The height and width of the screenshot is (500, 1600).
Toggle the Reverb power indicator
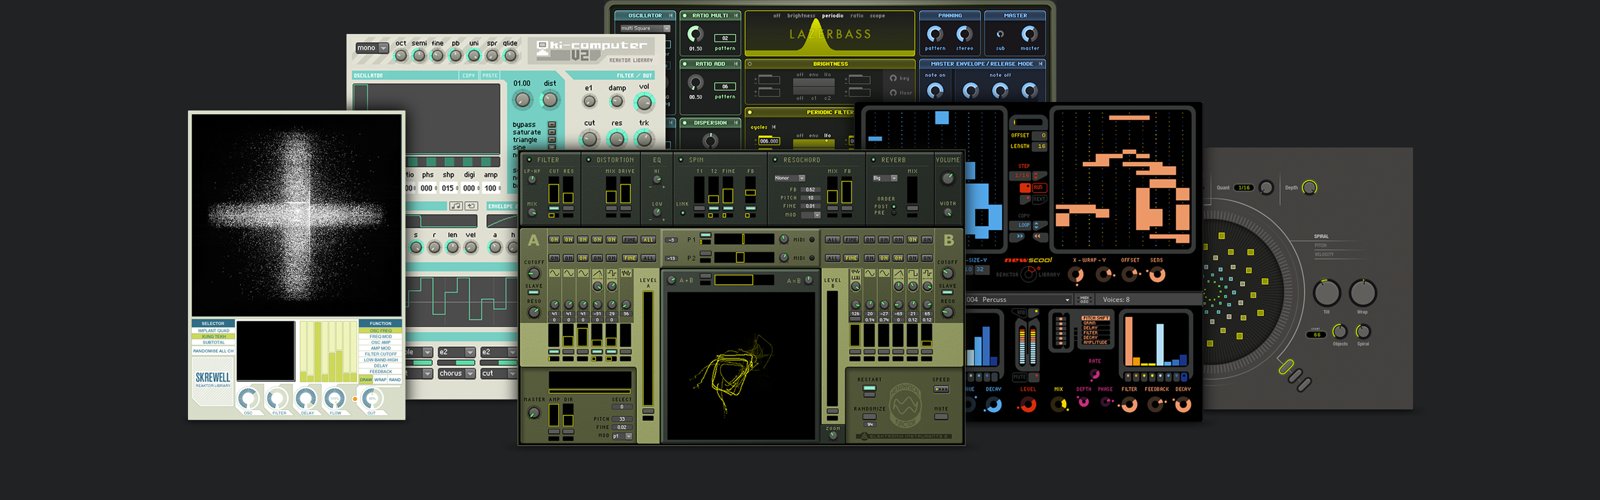pos(873,160)
